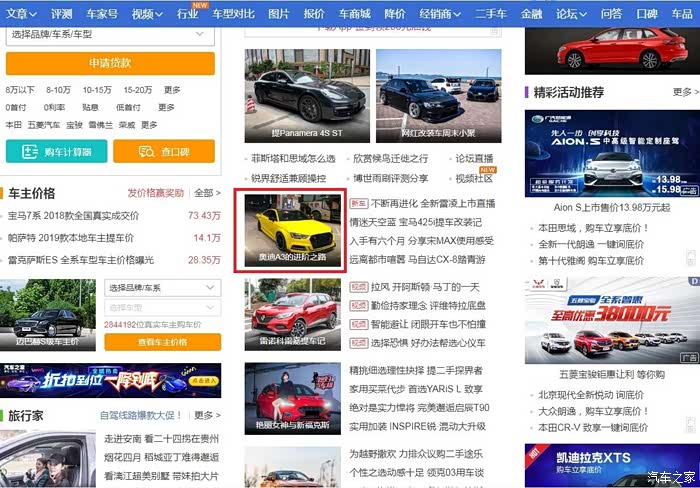Click the 视频 tag icon beside 拉风 开踏斯
This screenshot has width=700, height=488.
pos(358,287)
